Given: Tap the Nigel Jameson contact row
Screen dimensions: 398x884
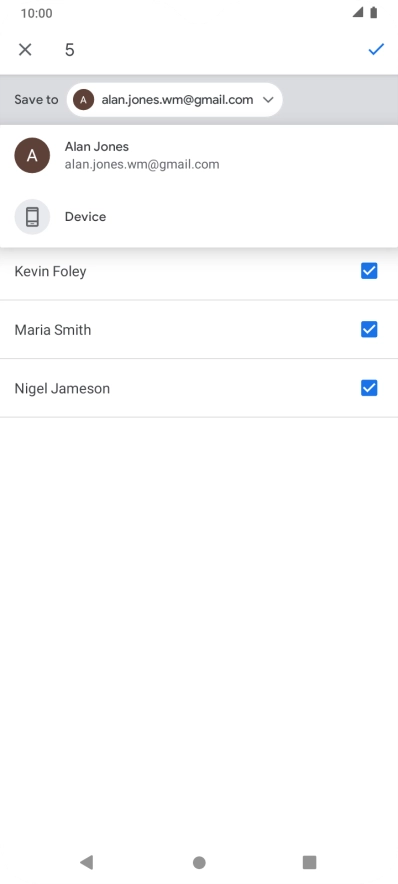Looking at the screenshot, I should (x=199, y=388).
